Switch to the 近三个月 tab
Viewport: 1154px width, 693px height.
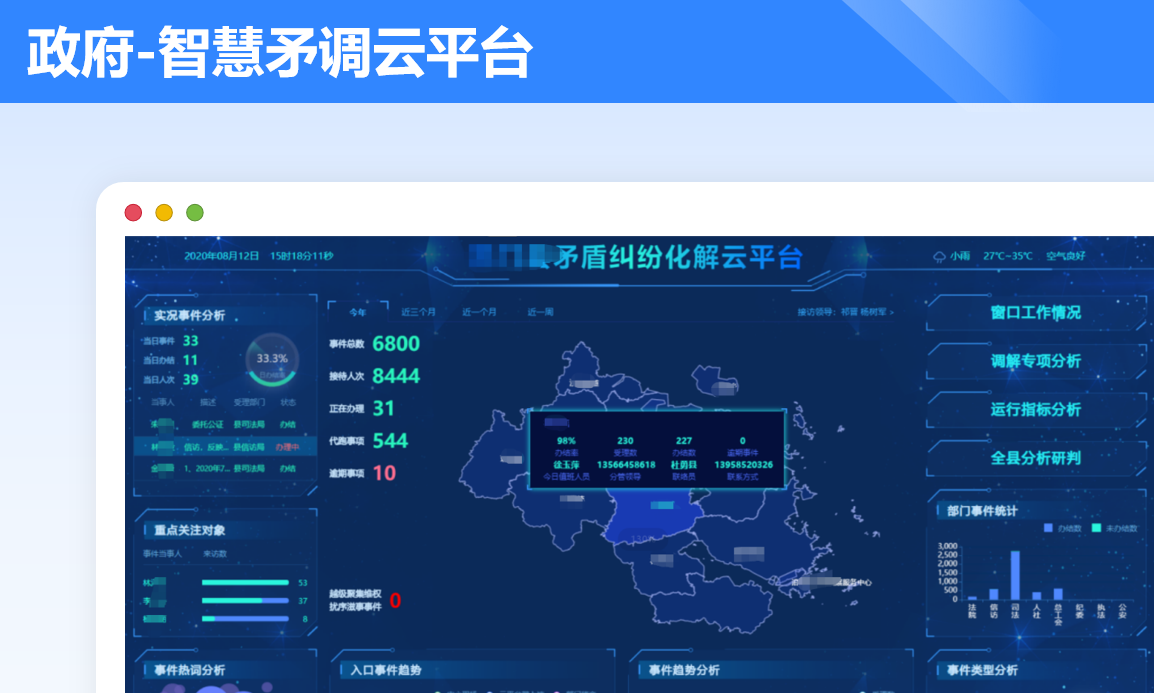pos(419,312)
